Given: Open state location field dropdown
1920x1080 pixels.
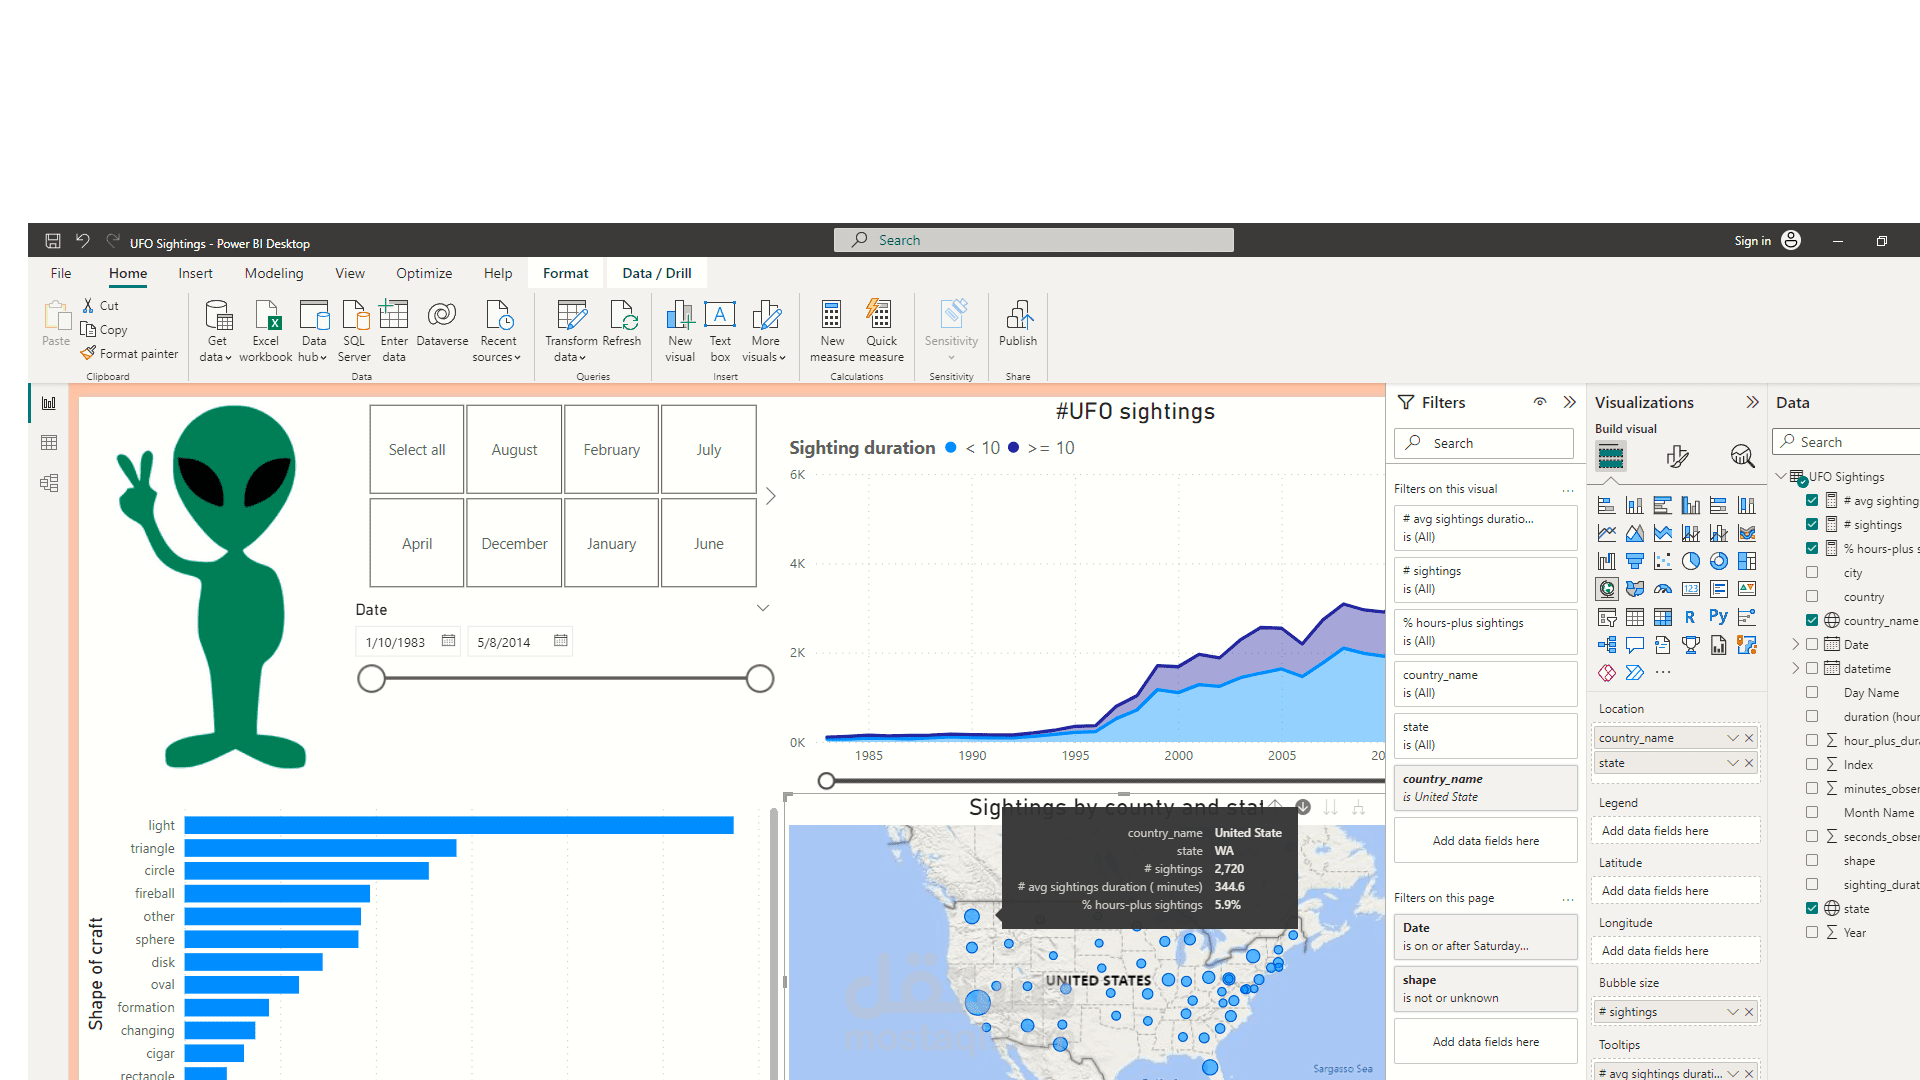Looking at the screenshot, I should pyautogui.click(x=1733, y=763).
